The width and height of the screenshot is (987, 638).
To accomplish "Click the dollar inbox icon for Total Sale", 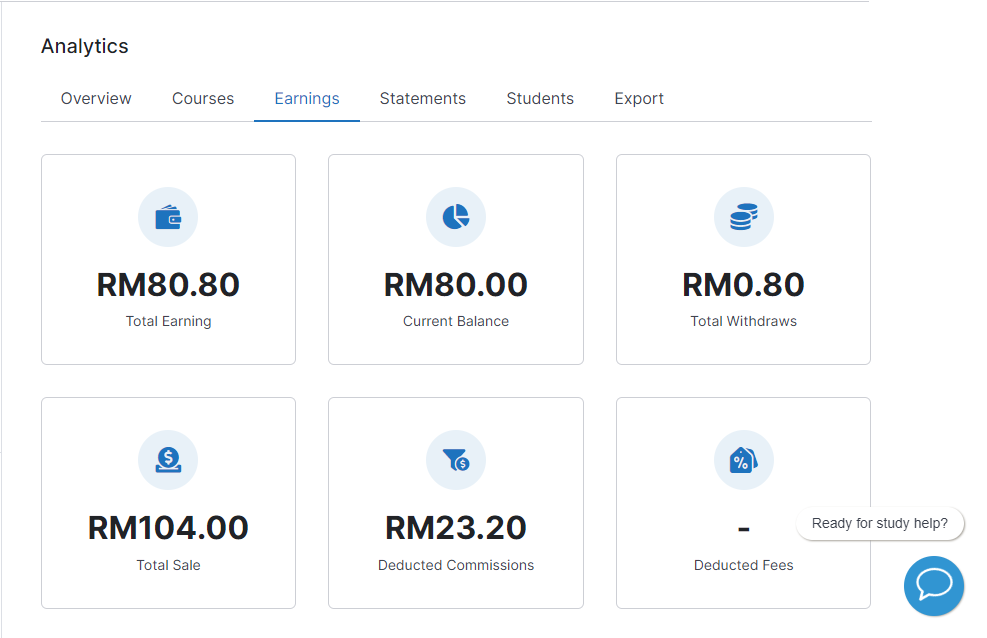I will [168, 460].
